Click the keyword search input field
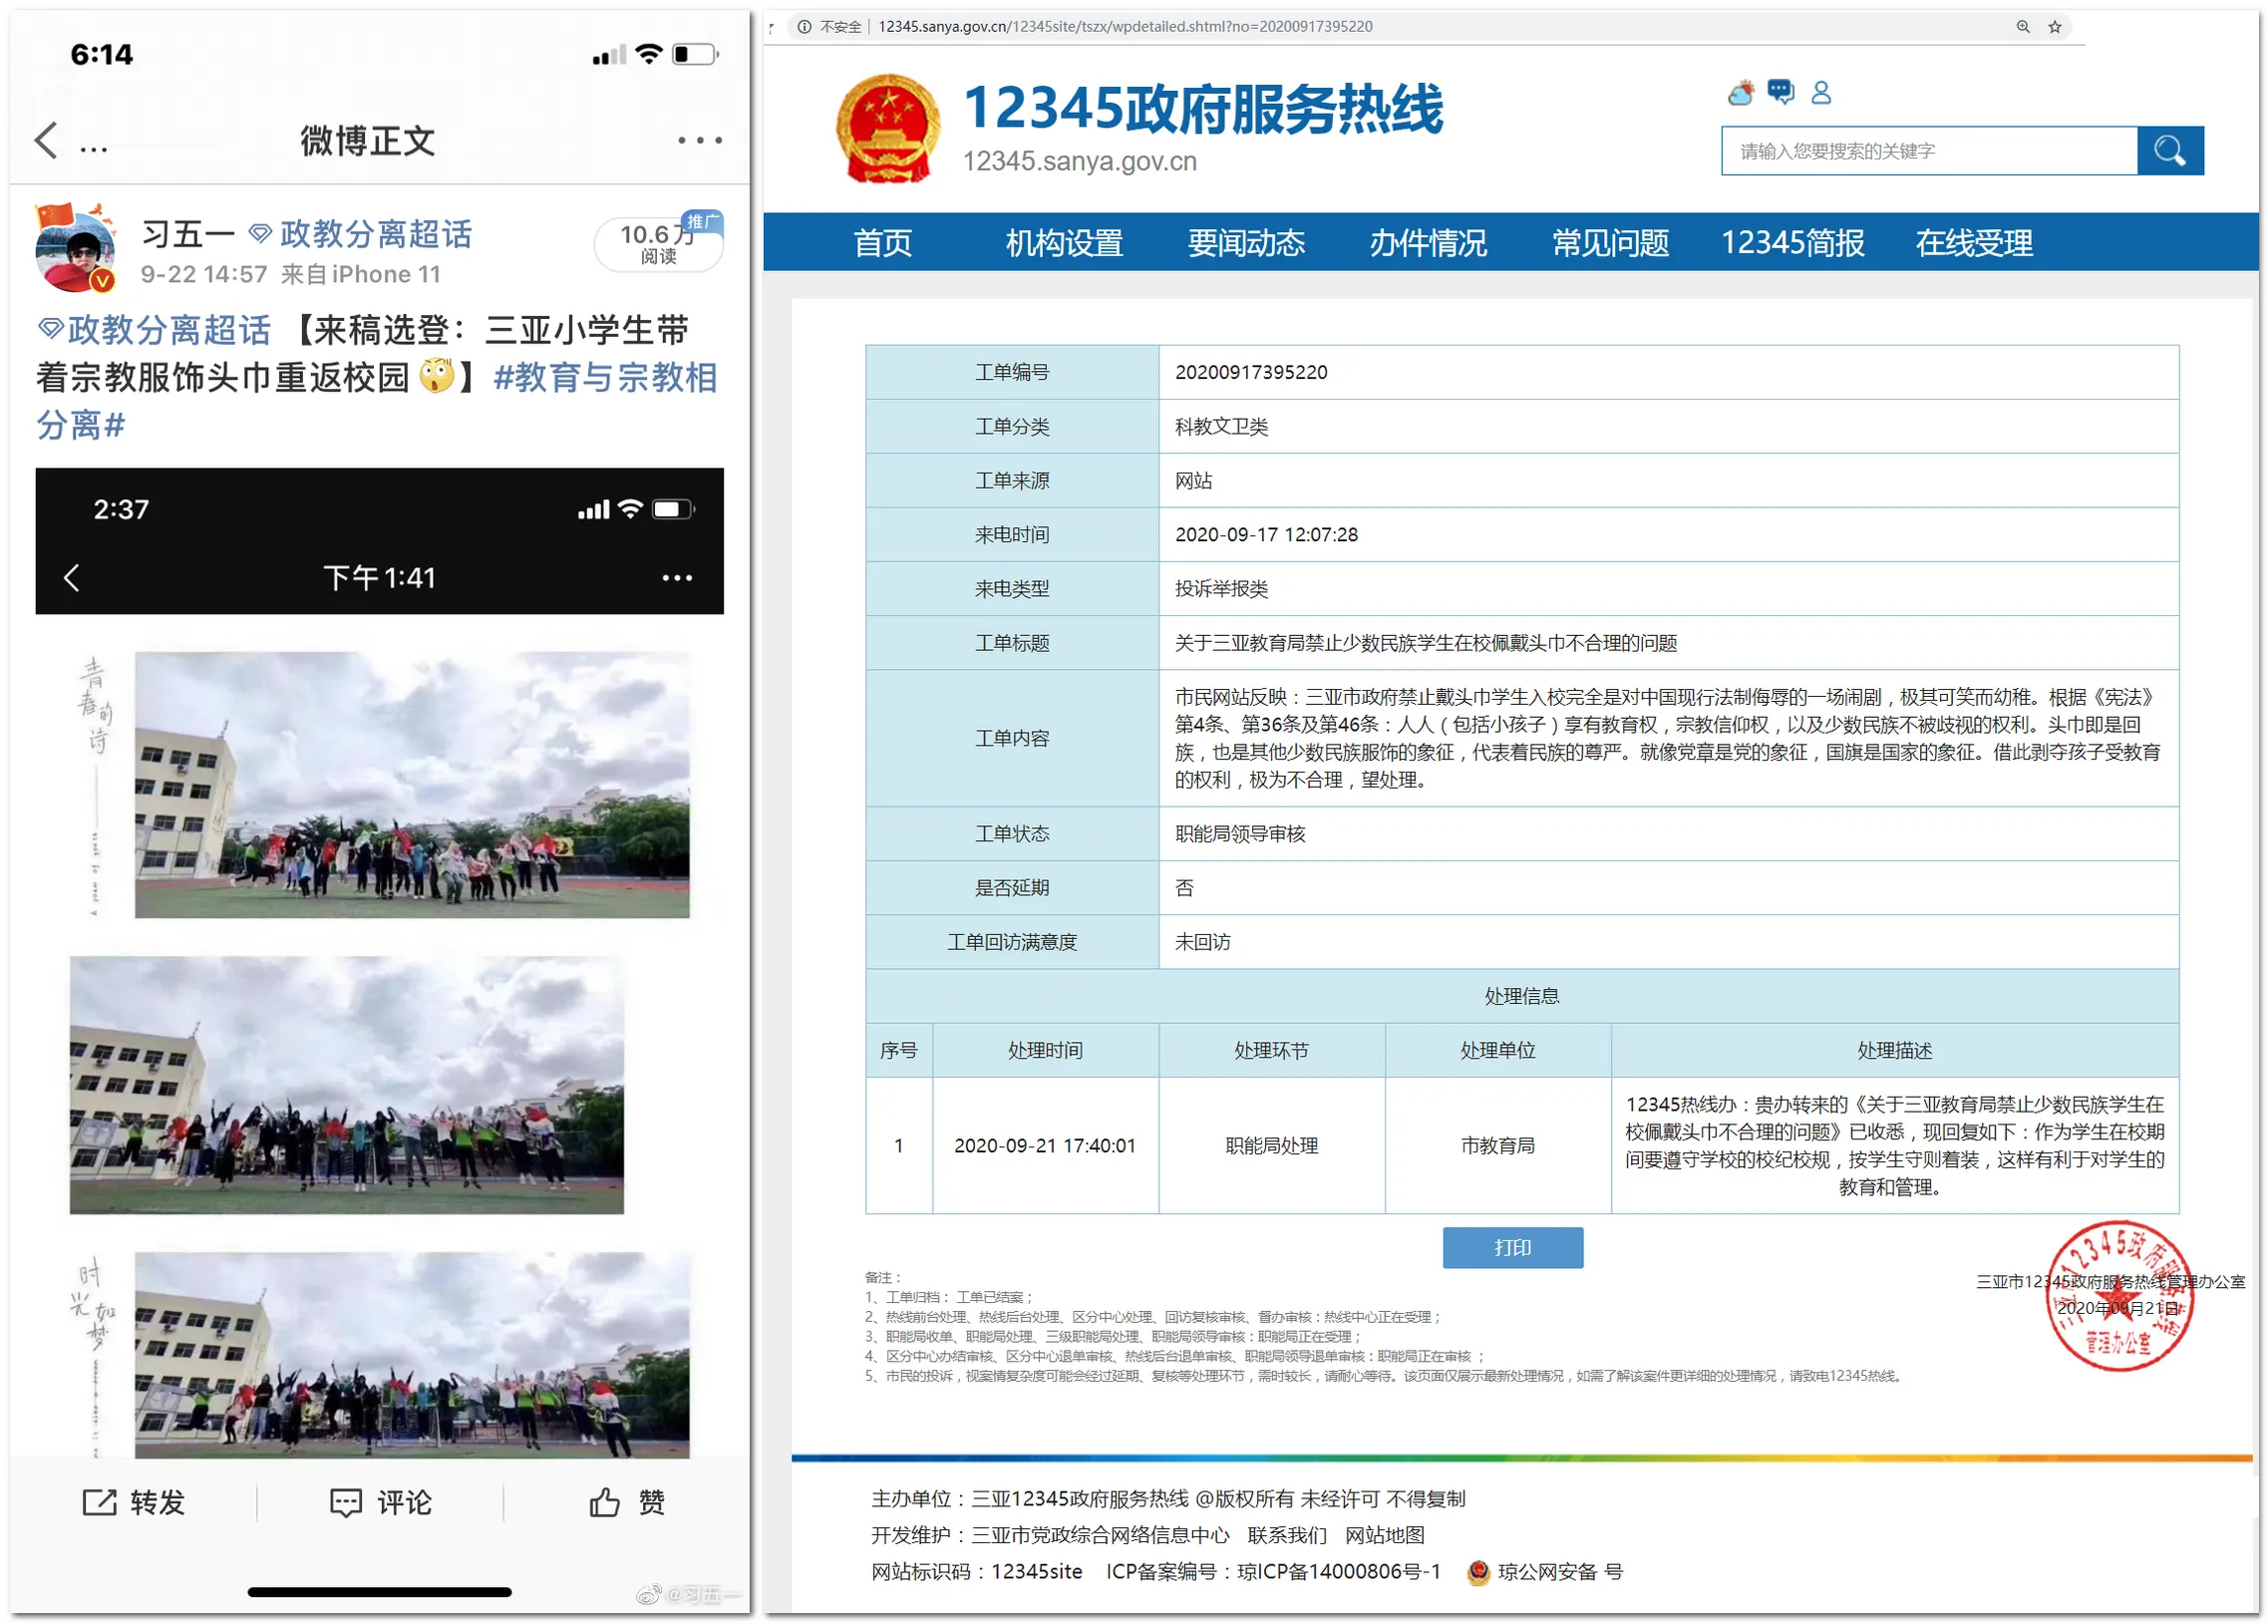2268x1624 pixels. pyautogui.click(x=1929, y=151)
